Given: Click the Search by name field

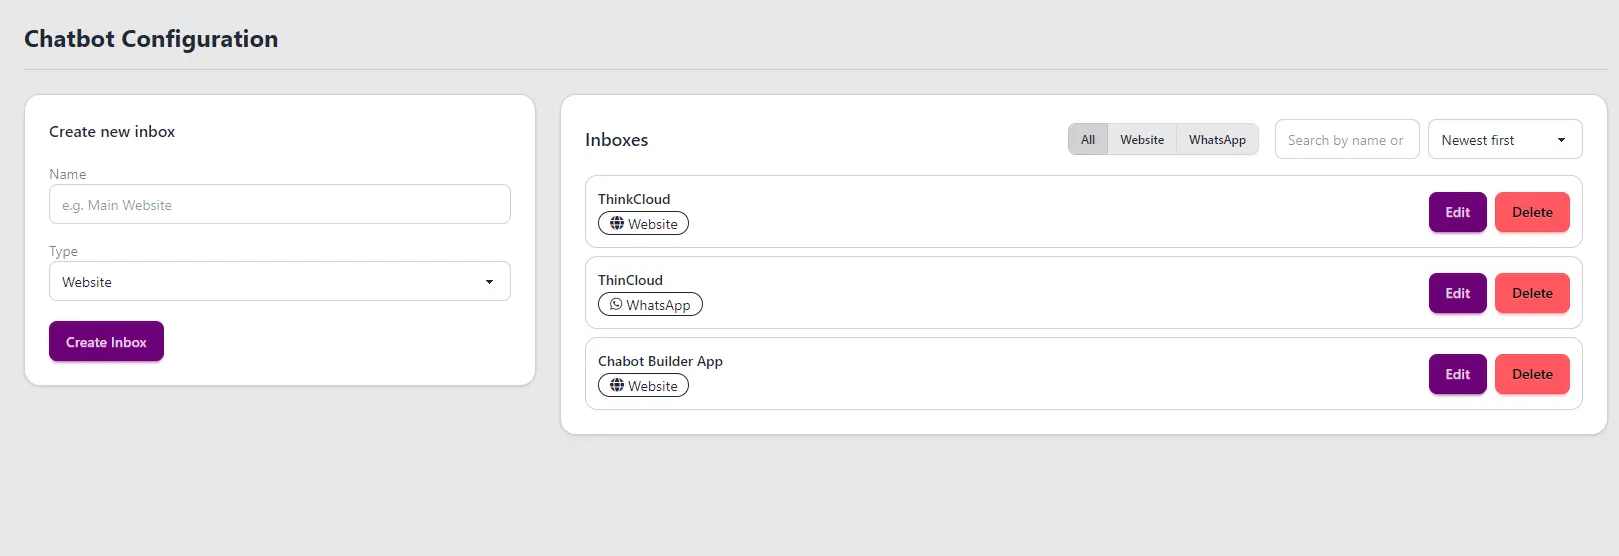Looking at the screenshot, I should point(1347,139).
